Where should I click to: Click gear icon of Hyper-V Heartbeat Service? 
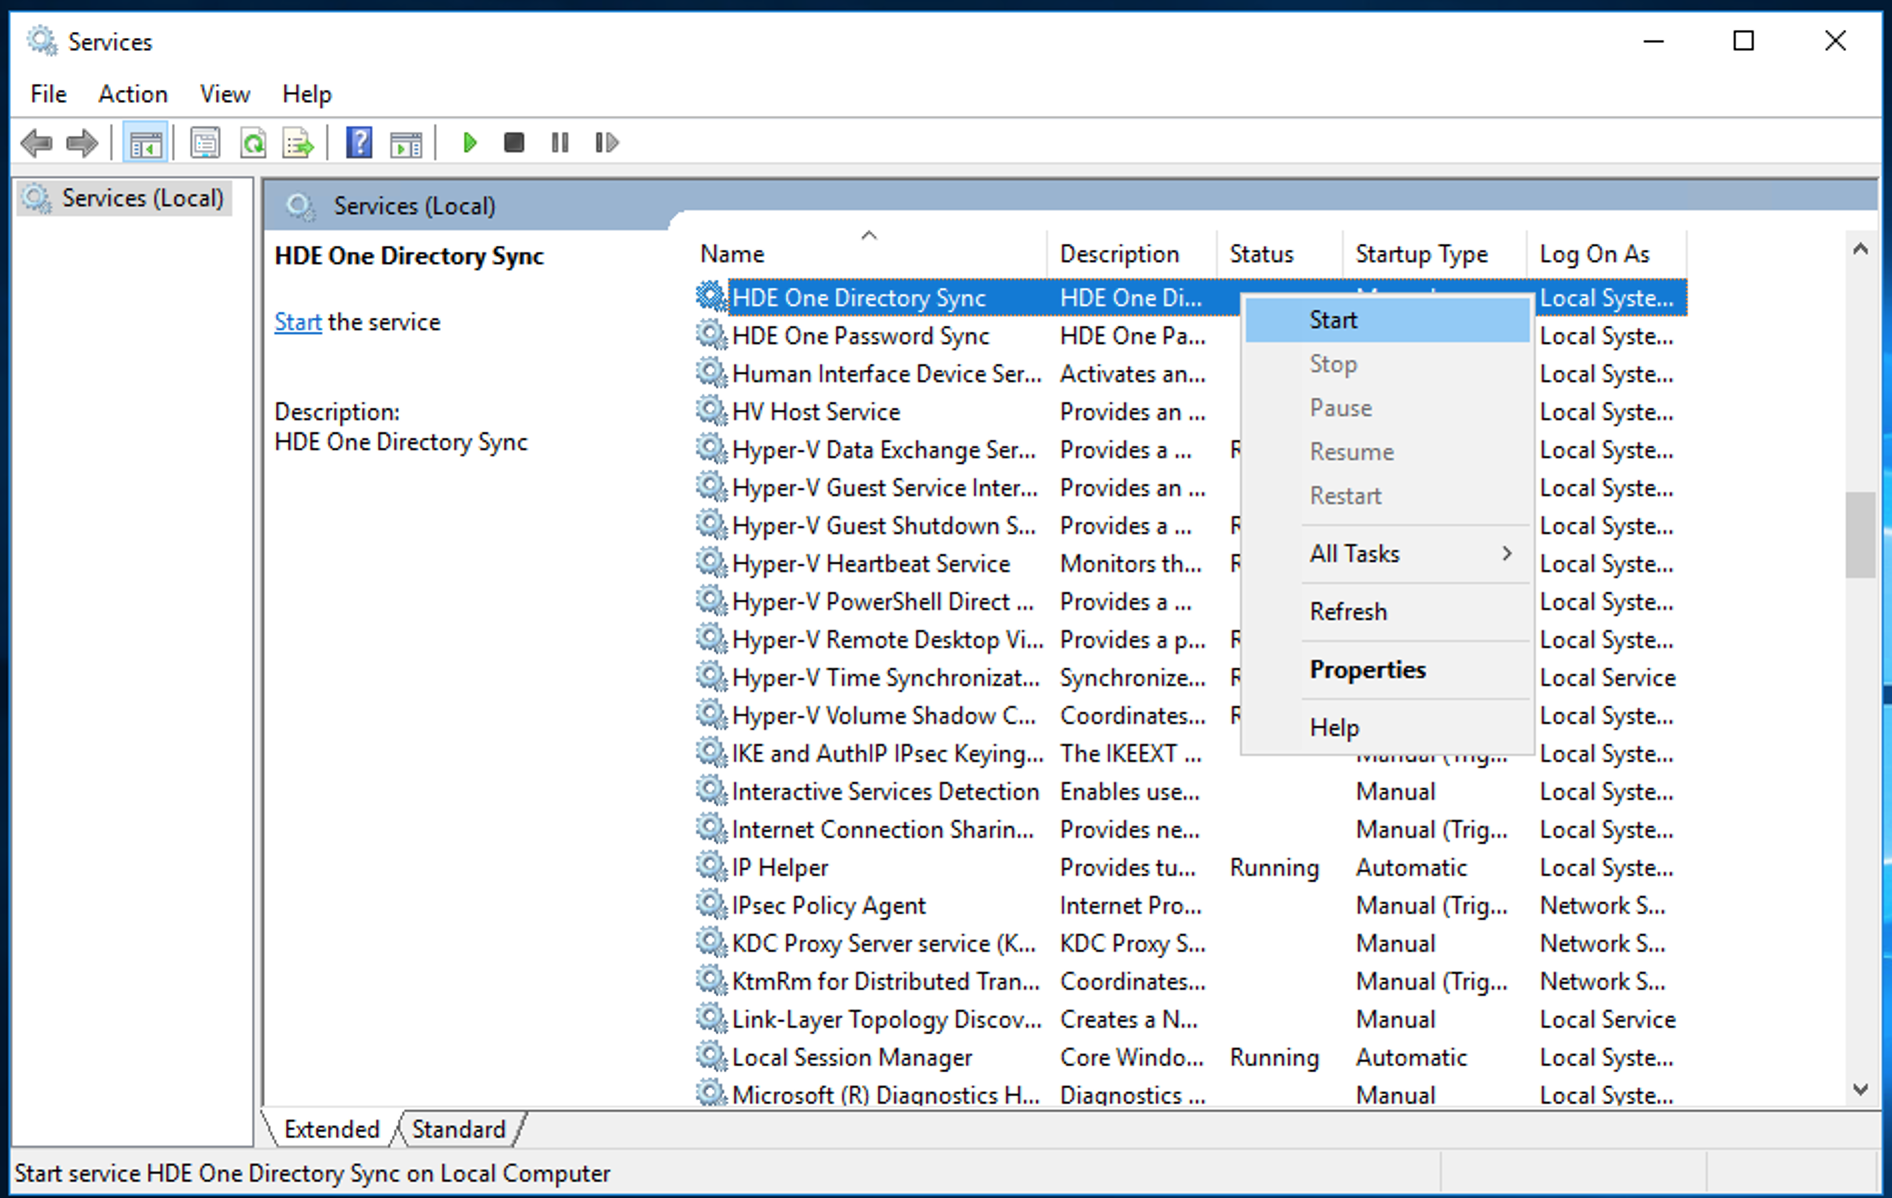(x=711, y=563)
